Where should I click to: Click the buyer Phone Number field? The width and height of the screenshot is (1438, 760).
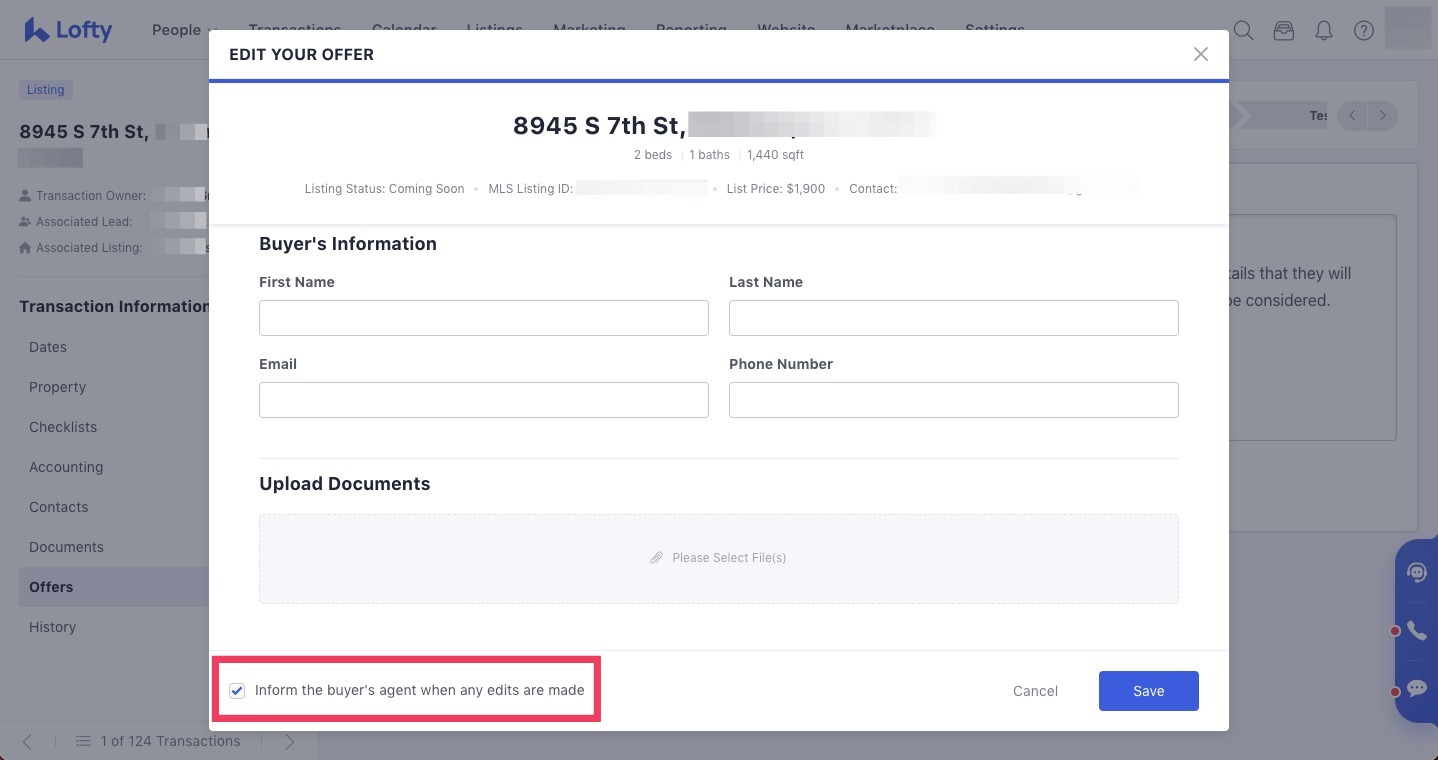click(x=953, y=400)
